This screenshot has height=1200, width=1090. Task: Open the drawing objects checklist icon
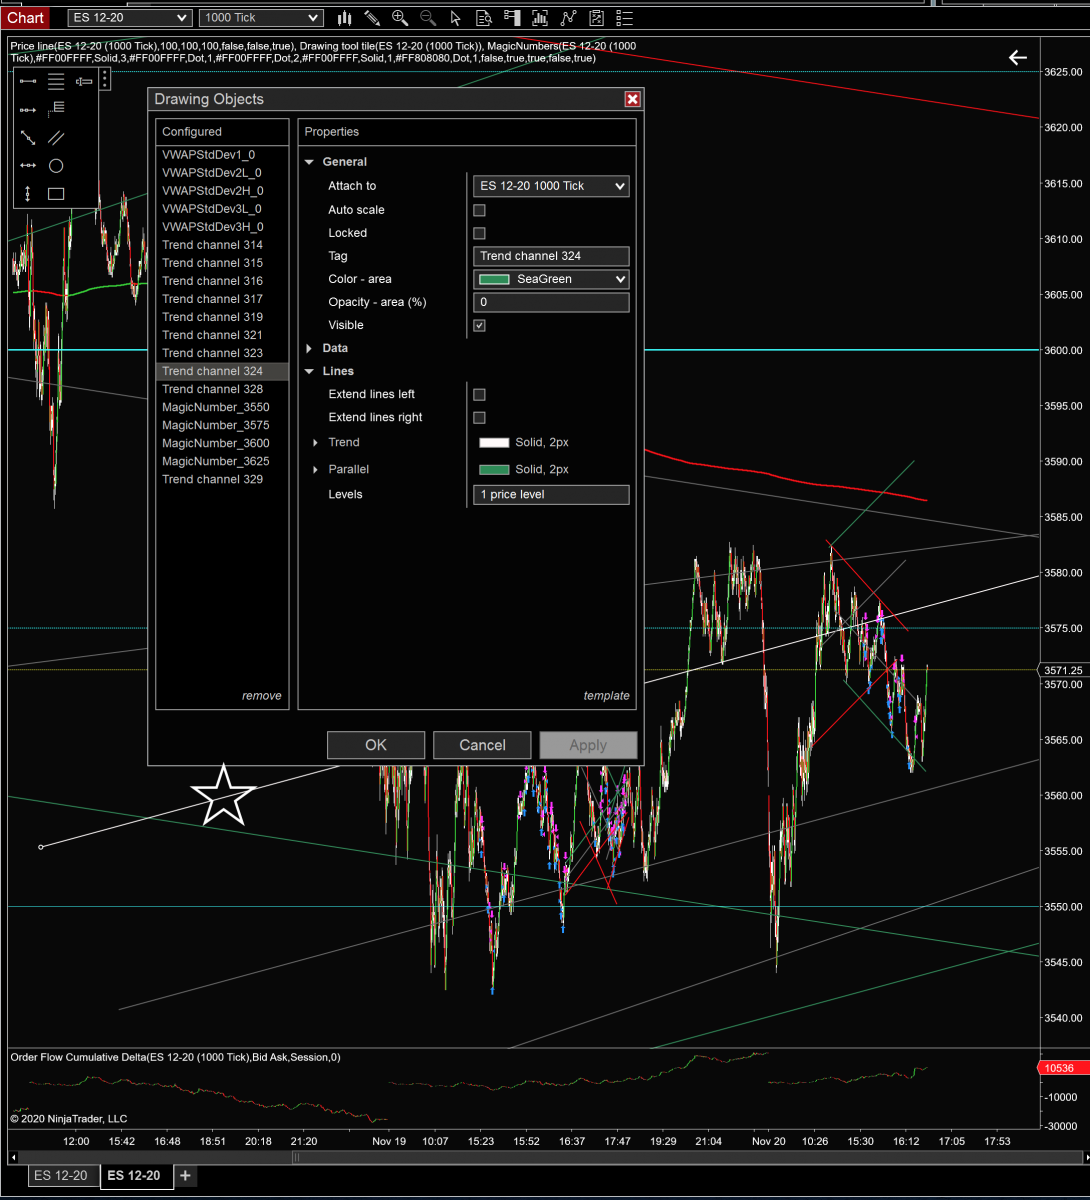coord(597,17)
